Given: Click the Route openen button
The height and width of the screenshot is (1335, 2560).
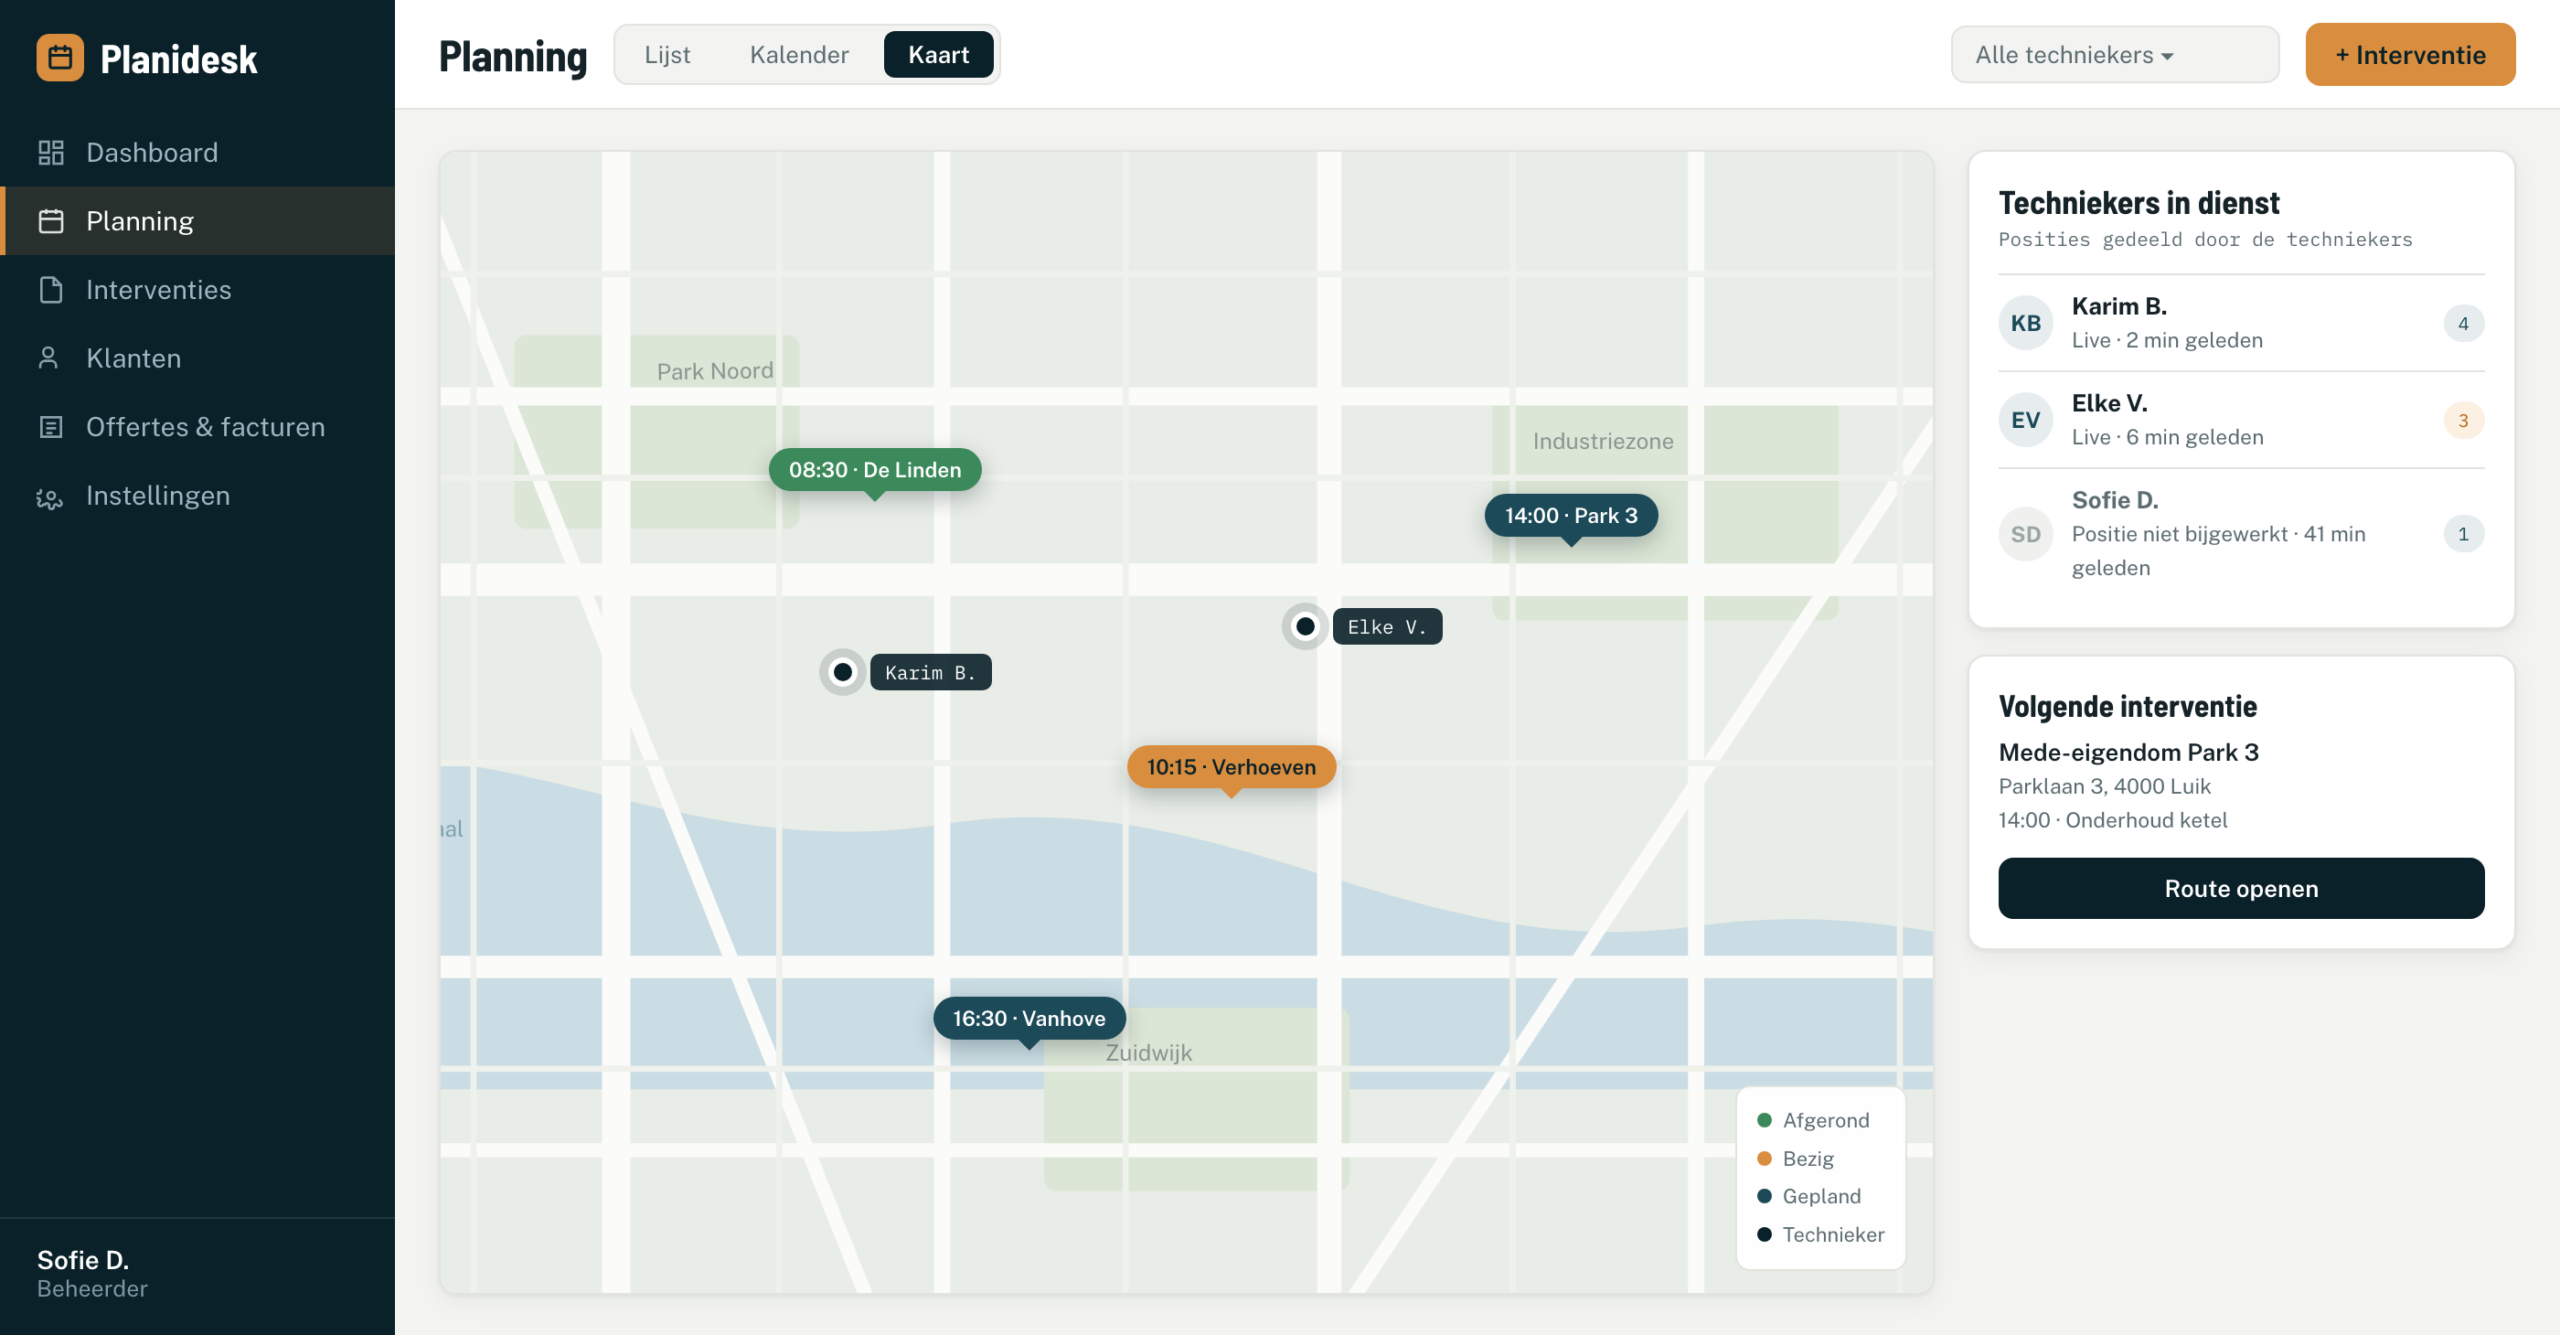Looking at the screenshot, I should click(2241, 888).
